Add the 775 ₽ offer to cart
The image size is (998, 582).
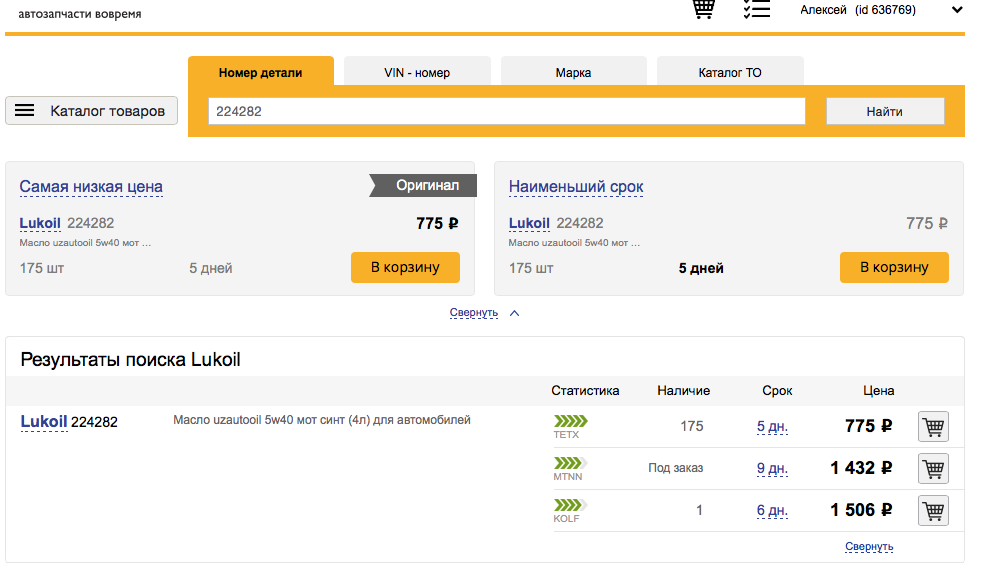933,427
